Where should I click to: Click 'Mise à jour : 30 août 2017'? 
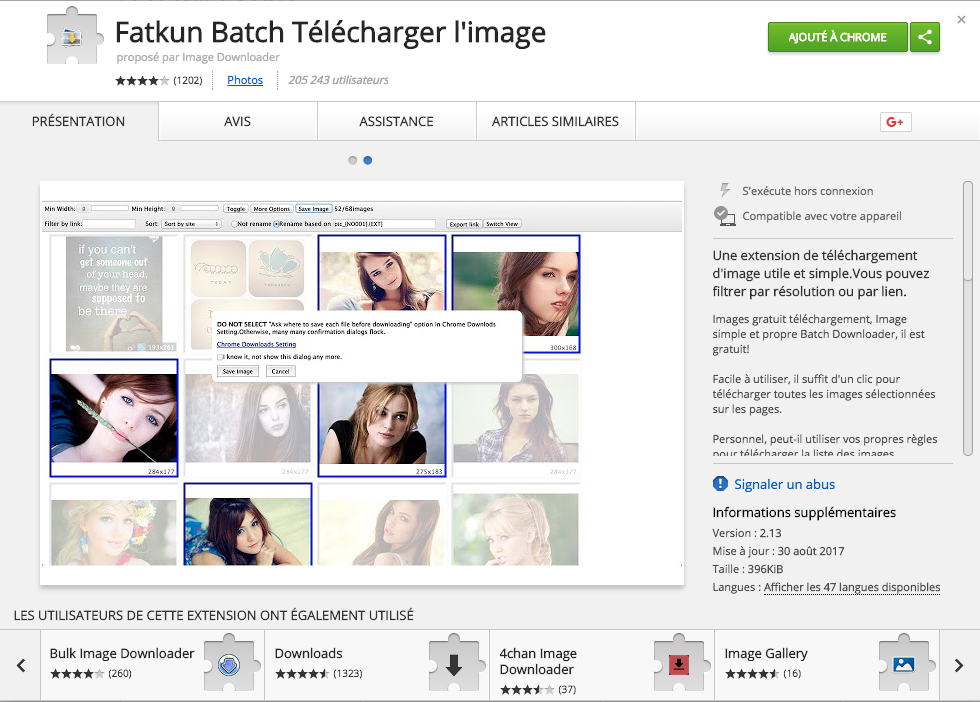point(778,551)
